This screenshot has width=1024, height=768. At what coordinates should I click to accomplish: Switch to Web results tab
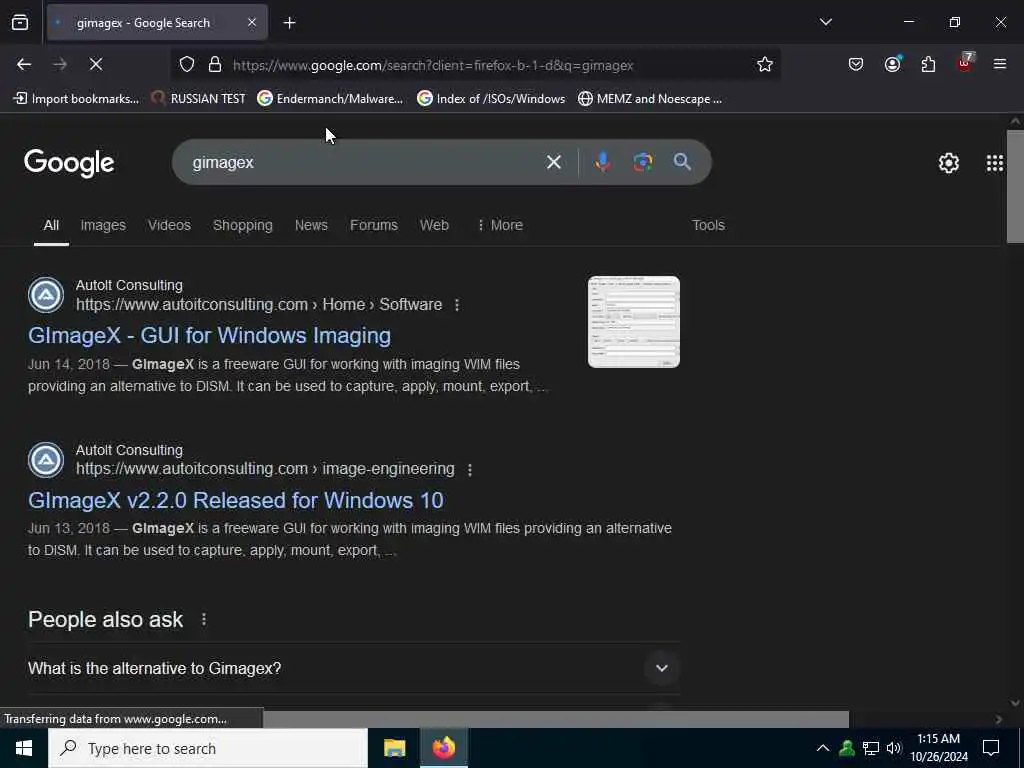click(434, 225)
